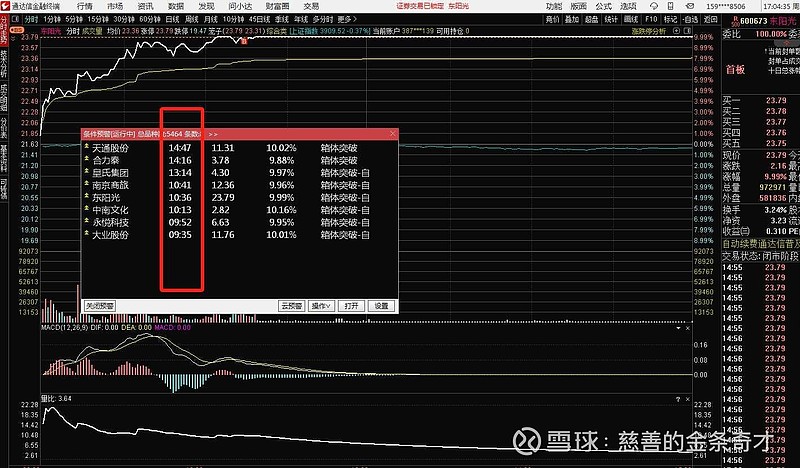Close the 条件预警 alert window

tap(392, 134)
